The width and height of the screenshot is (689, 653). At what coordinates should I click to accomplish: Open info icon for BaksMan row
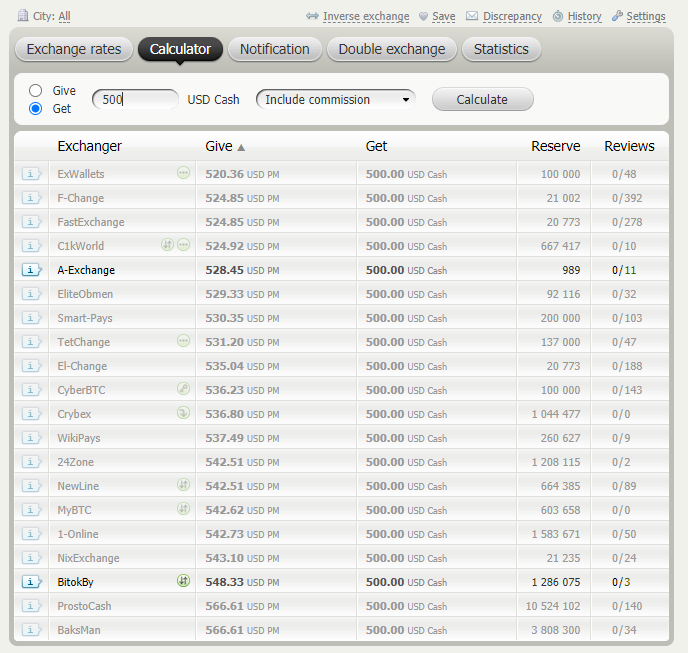coord(31,630)
